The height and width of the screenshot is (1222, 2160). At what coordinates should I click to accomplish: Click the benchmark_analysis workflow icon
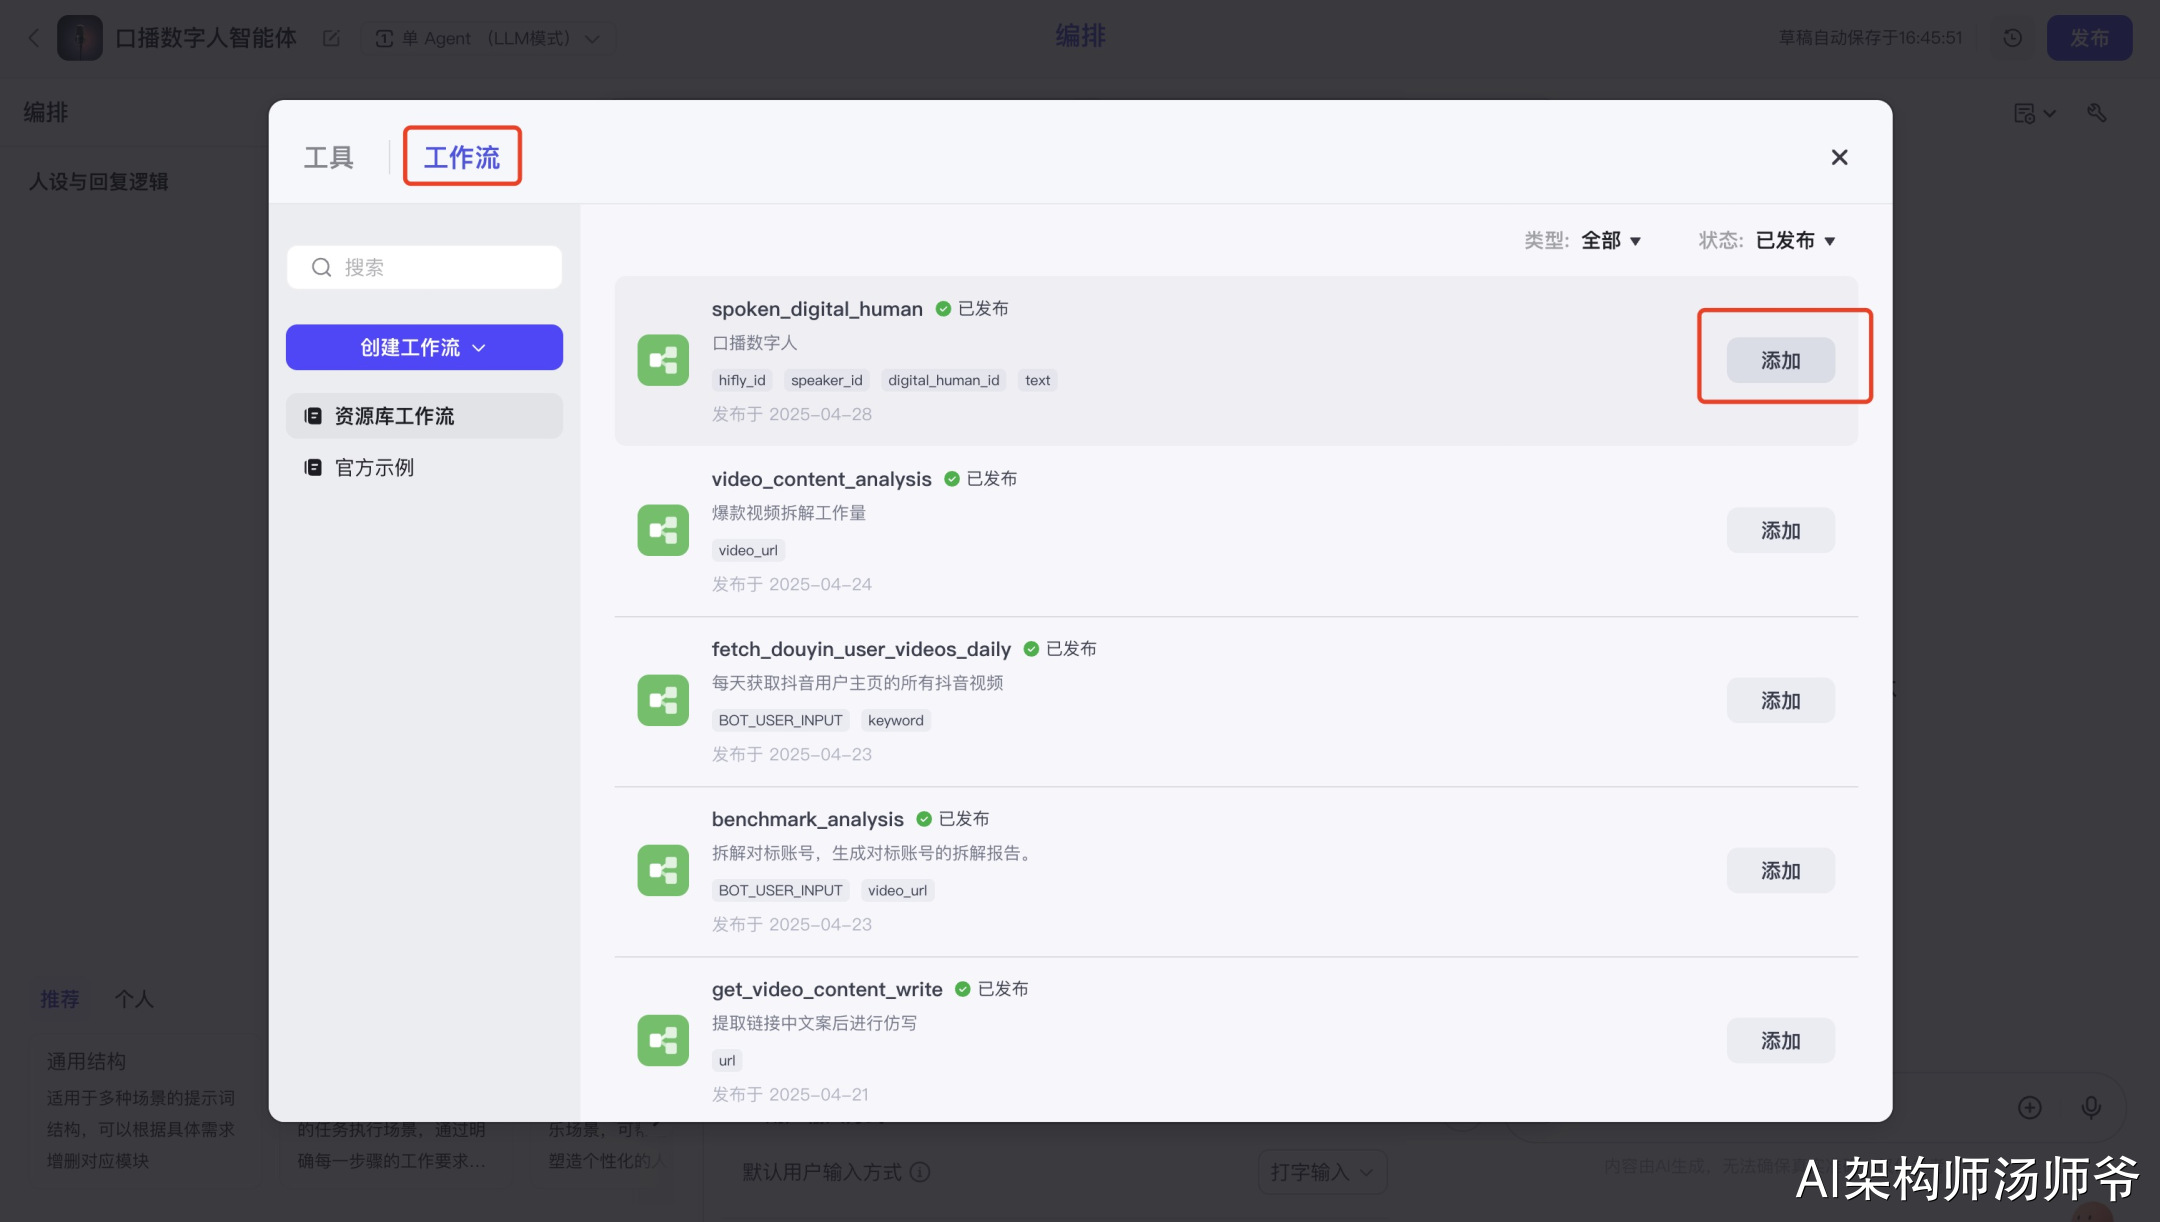click(x=663, y=870)
